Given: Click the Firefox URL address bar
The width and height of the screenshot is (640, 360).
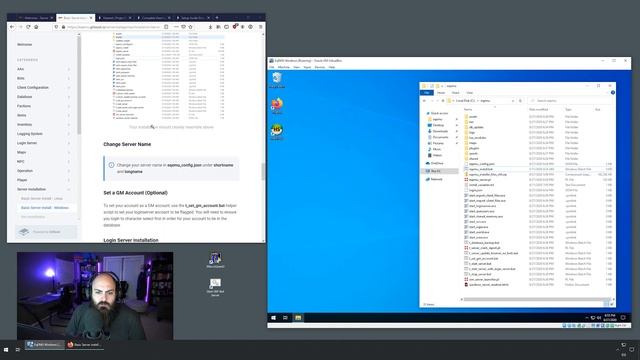Looking at the screenshot, I should (x=114, y=27).
